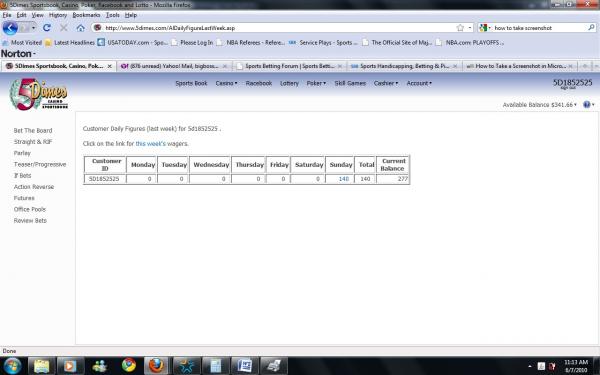
Task: Focus the URL address bar
Action: click(x=277, y=28)
